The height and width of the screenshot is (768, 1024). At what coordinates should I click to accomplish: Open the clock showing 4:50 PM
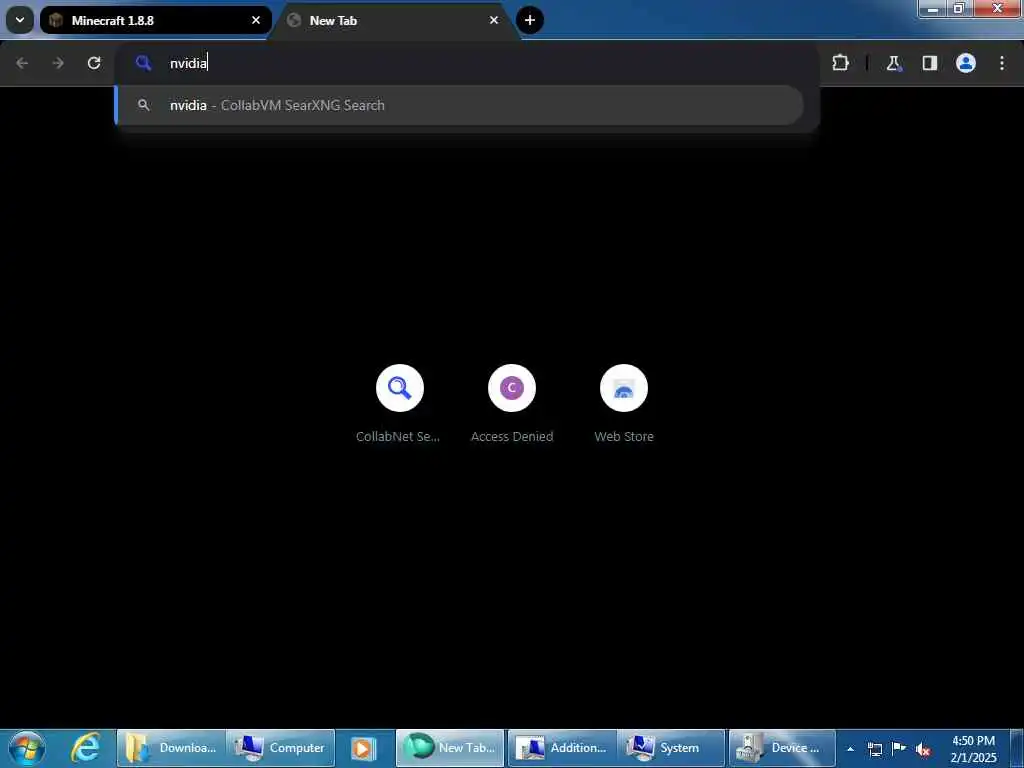point(973,749)
